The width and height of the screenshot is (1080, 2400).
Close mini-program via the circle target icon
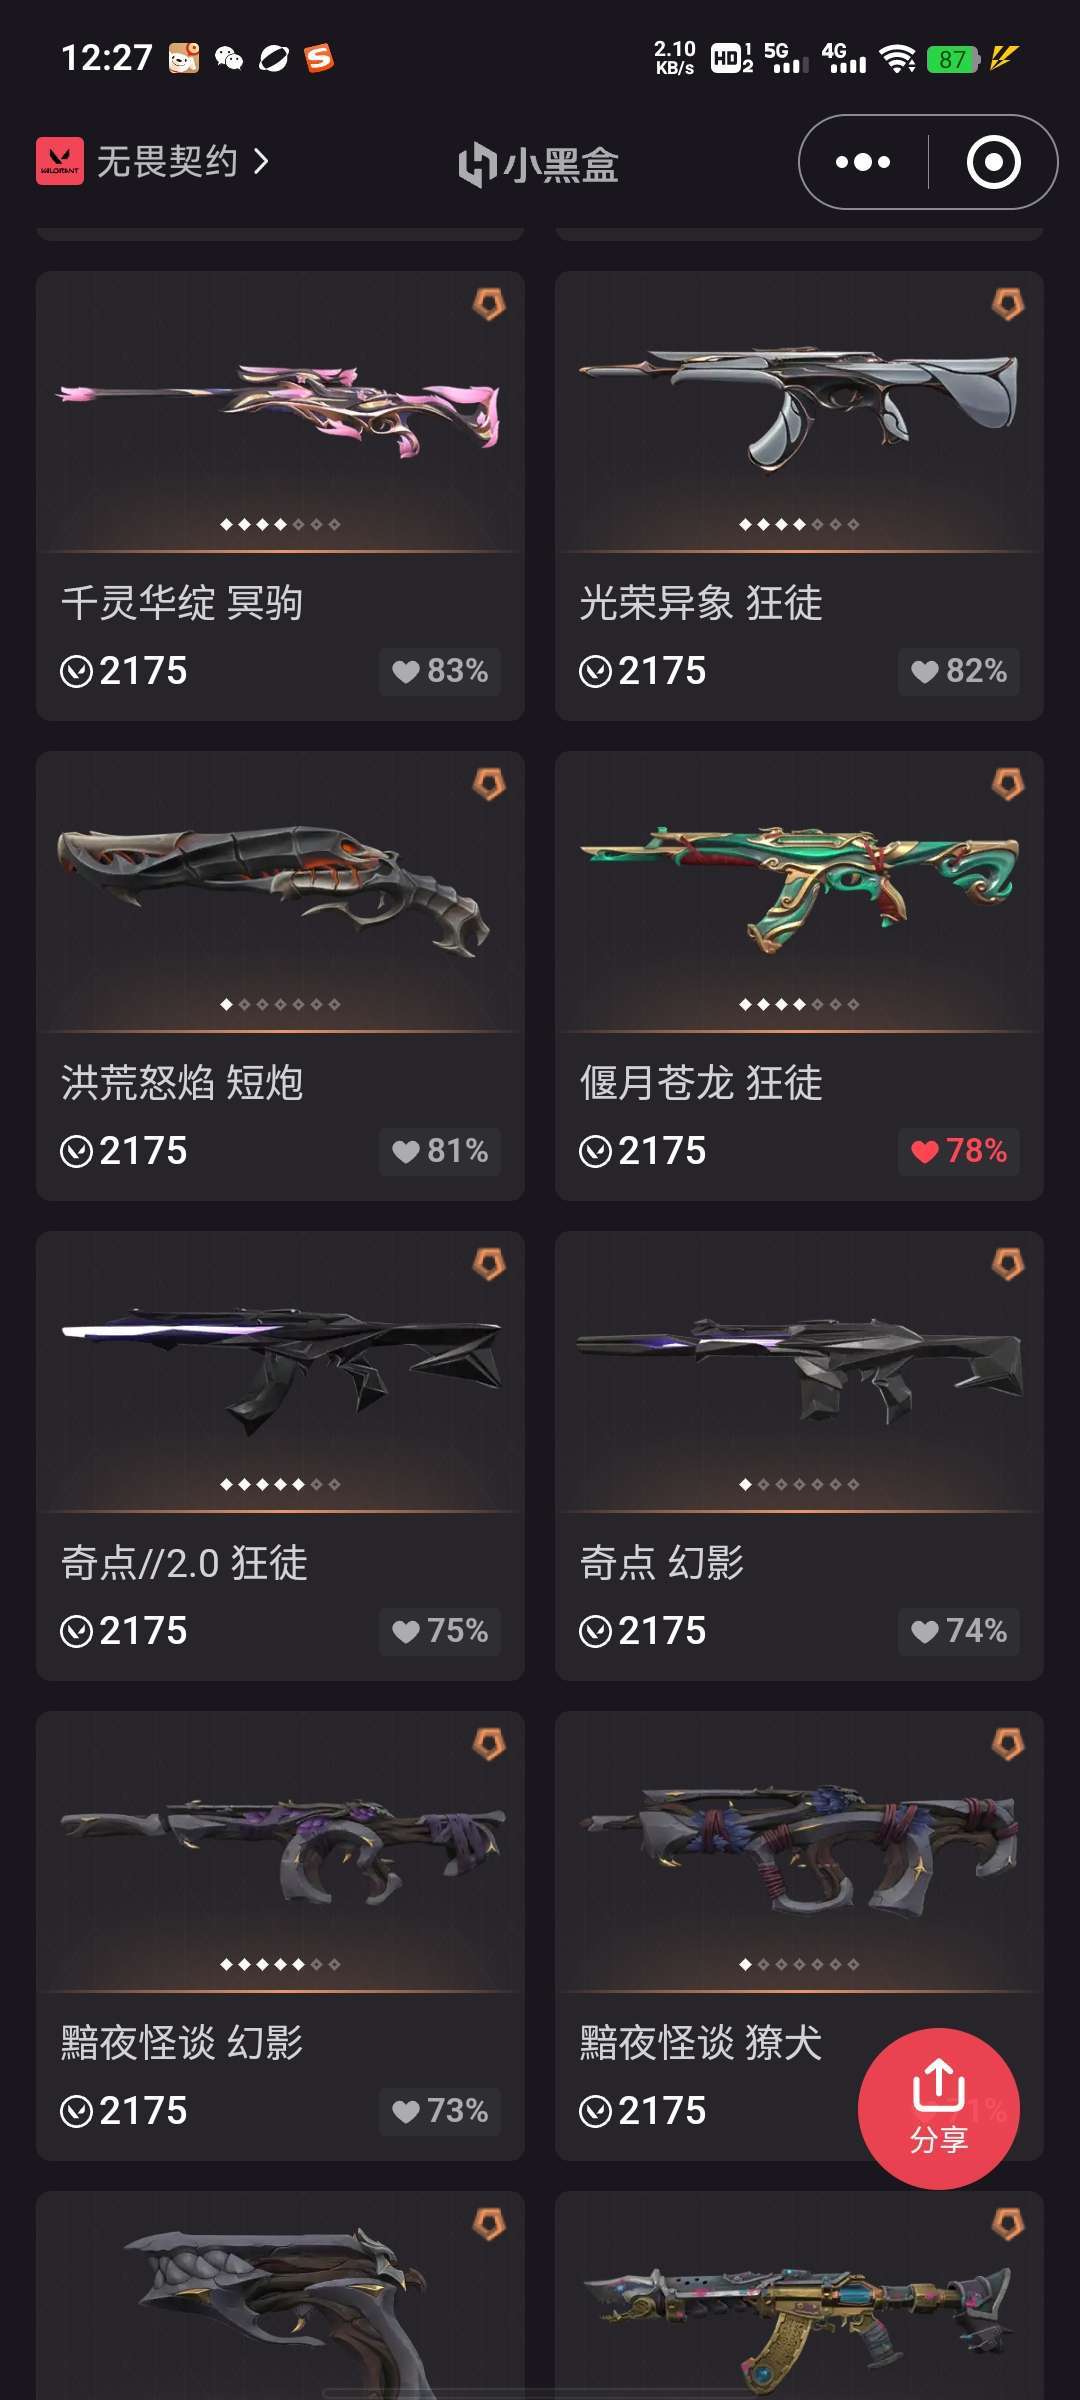pyautogui.click(x=993, y=162)
